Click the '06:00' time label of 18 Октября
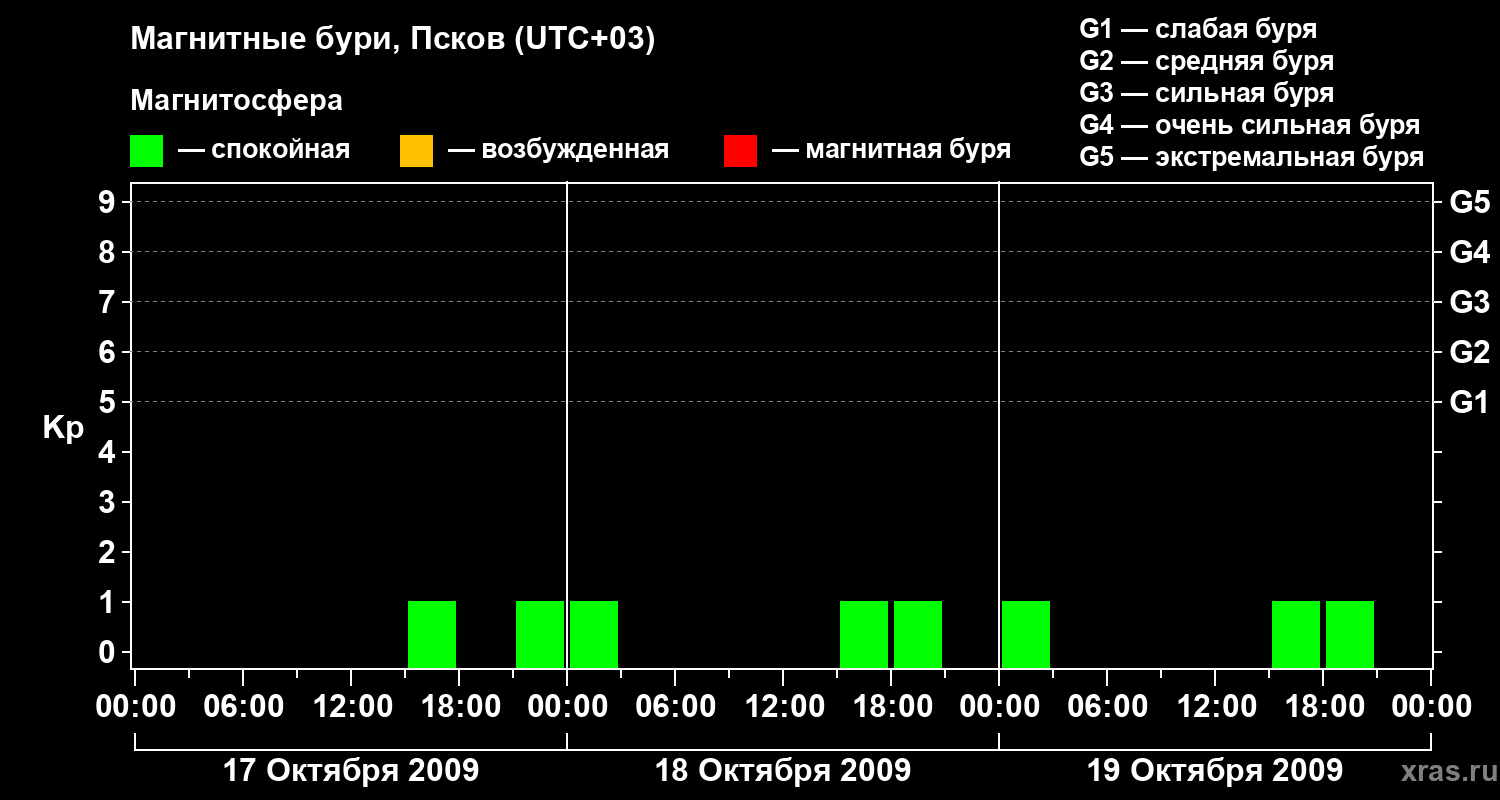Viewport: 1500px width, 800px height. 676,707
